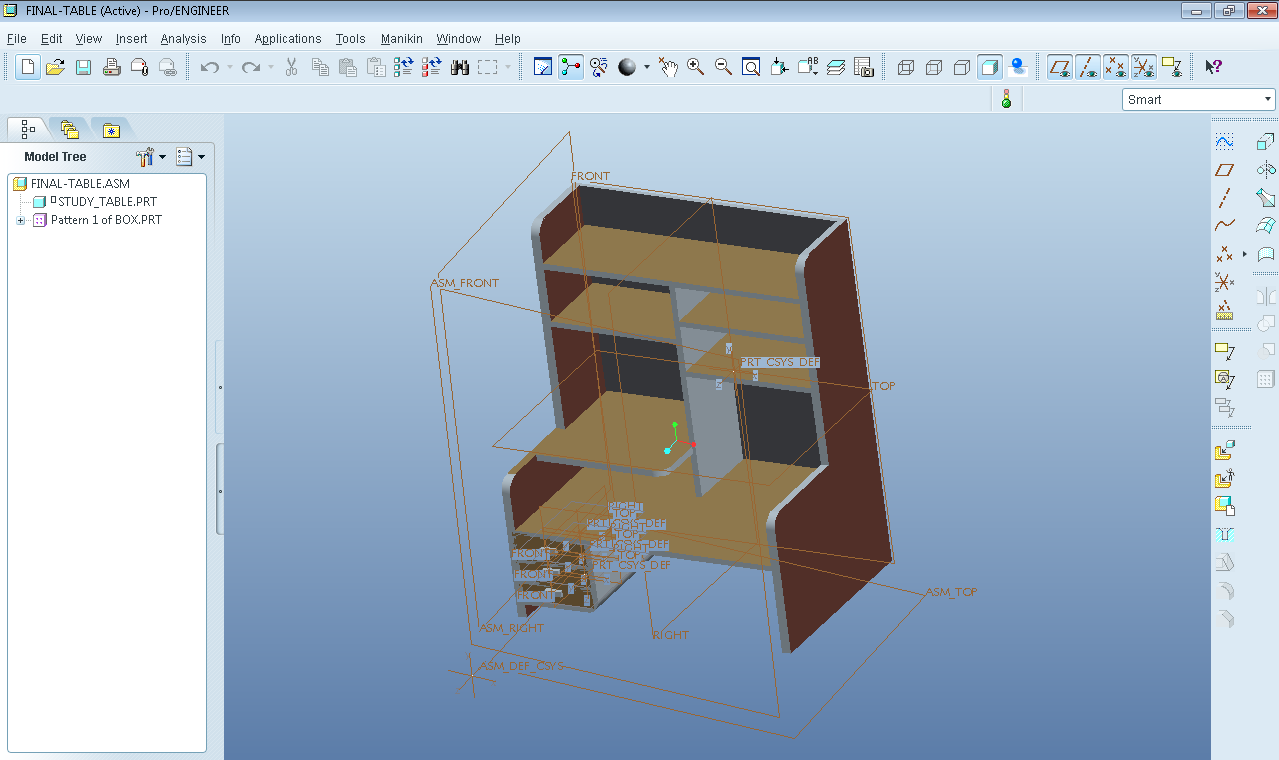Select STUDY_TABLE.PRT in the model tree

pyautogui.click(x=107, y=202)
